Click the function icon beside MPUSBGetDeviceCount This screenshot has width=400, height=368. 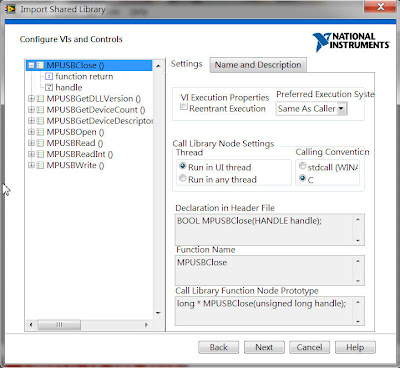pos(40,110)
